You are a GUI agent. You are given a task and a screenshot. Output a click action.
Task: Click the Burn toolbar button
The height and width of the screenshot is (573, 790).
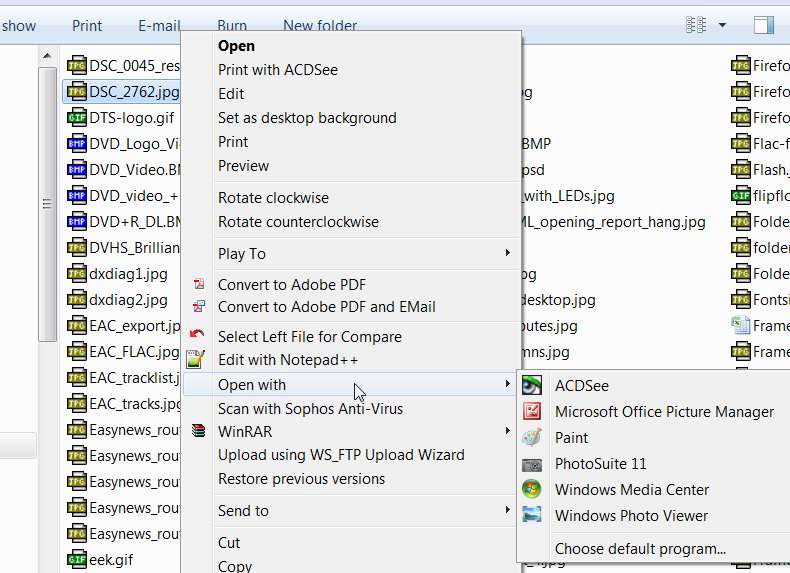232,25
